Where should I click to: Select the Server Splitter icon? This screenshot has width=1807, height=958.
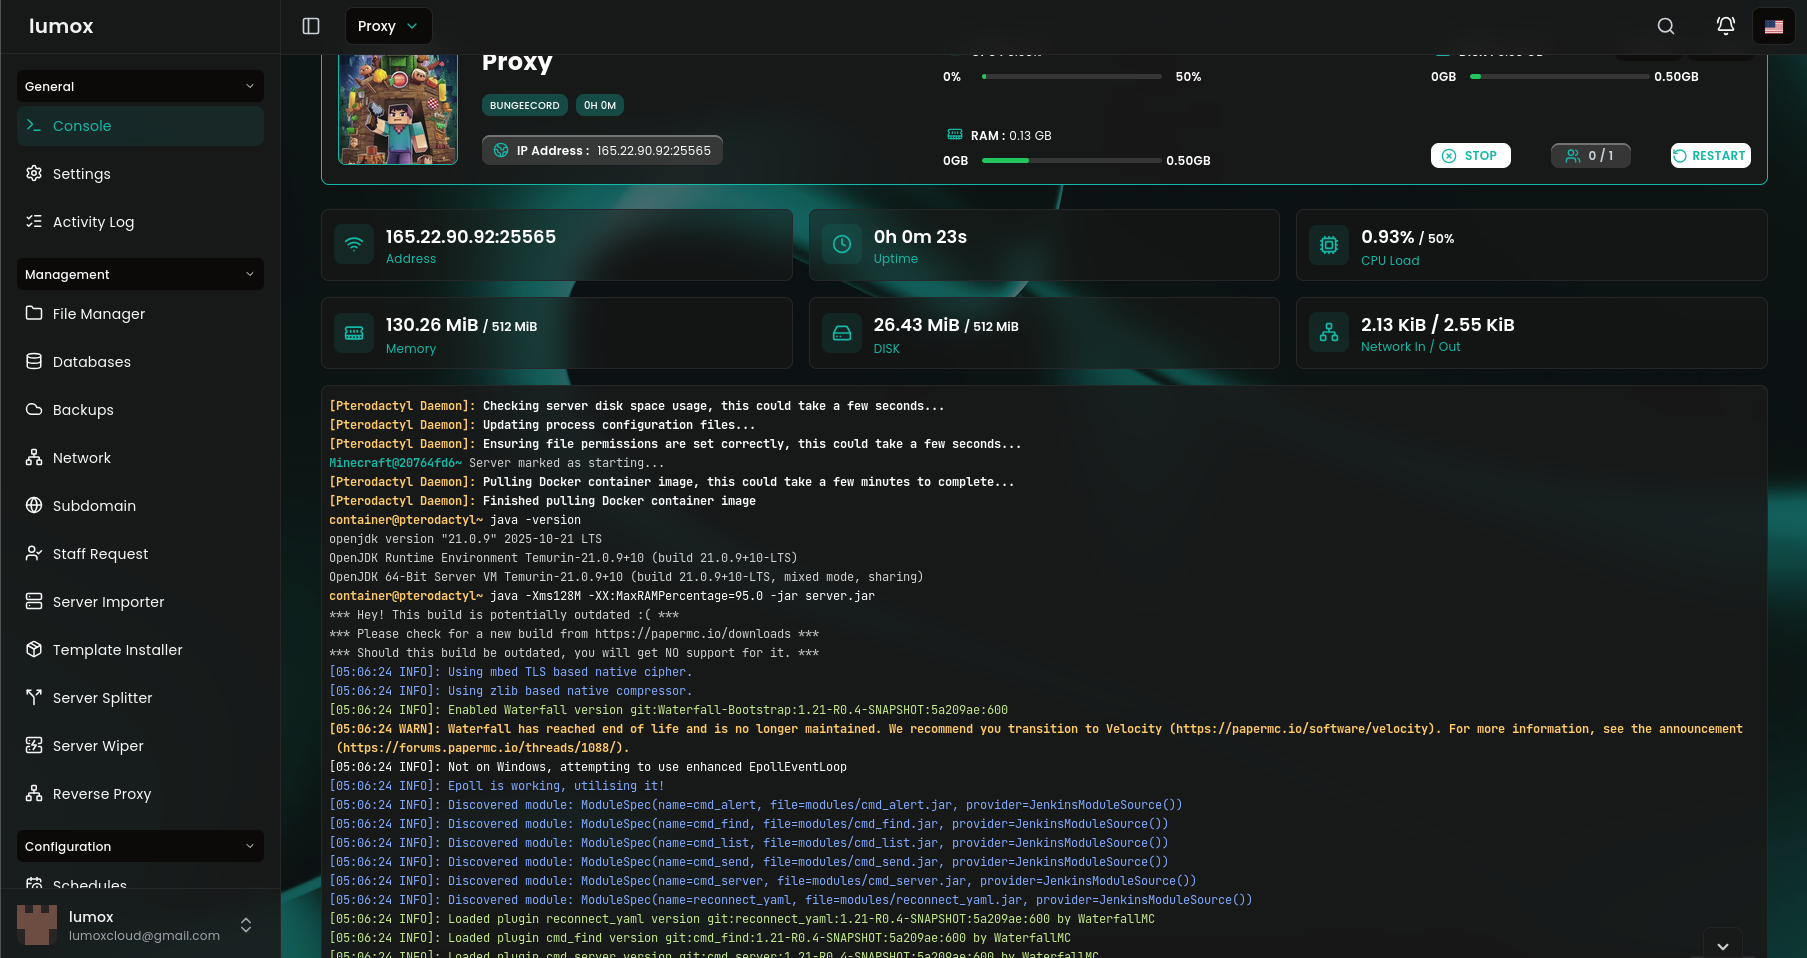36,698
